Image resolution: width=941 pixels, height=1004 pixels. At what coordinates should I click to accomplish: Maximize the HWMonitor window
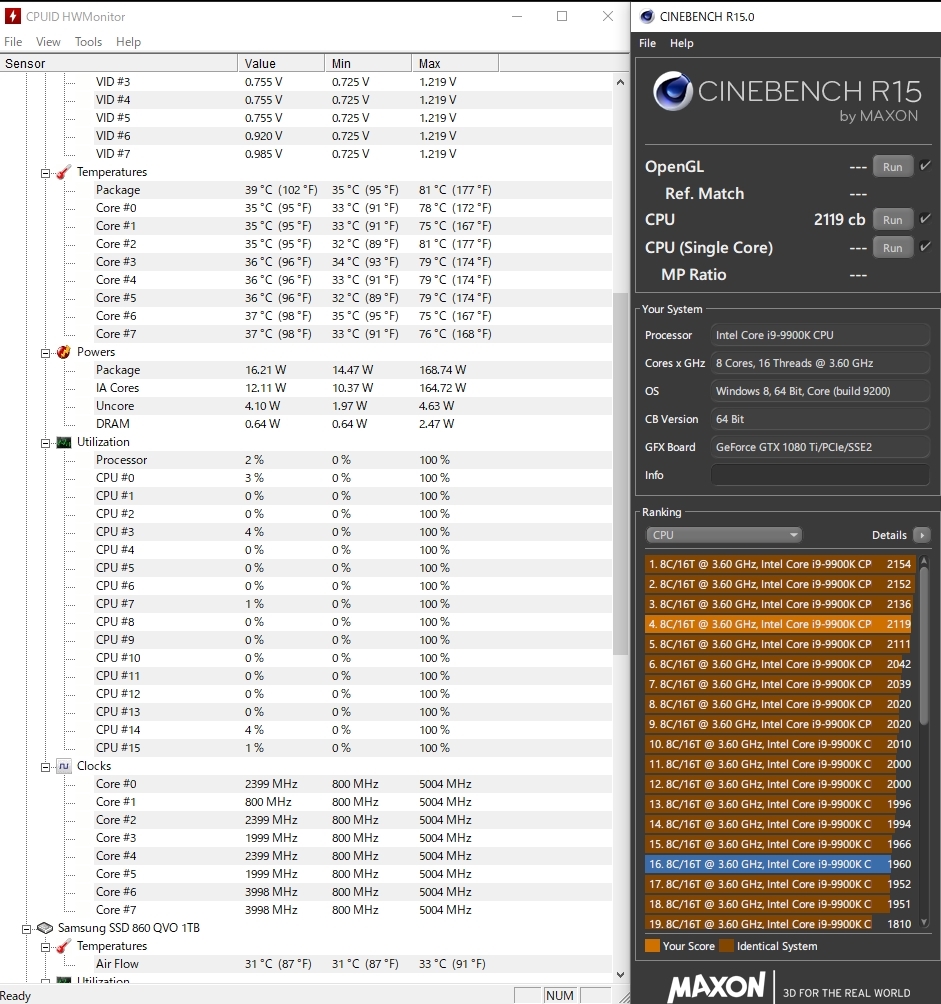(x=562, y=16)
